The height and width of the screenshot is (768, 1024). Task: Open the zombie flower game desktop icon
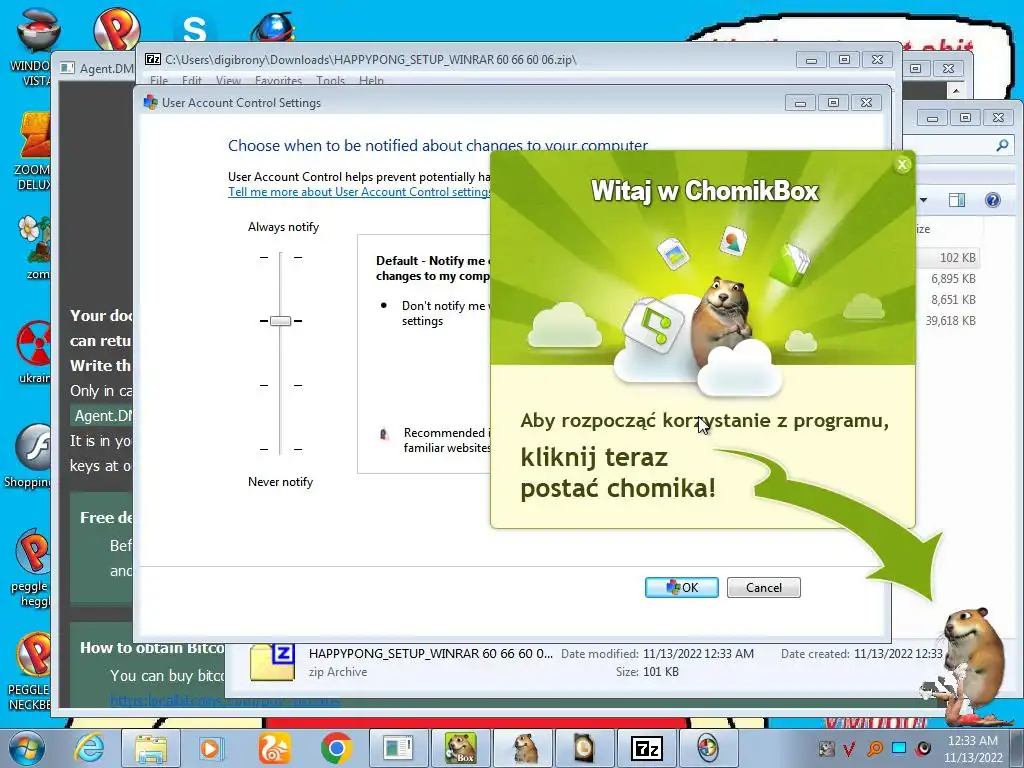[x=33, y=247]
